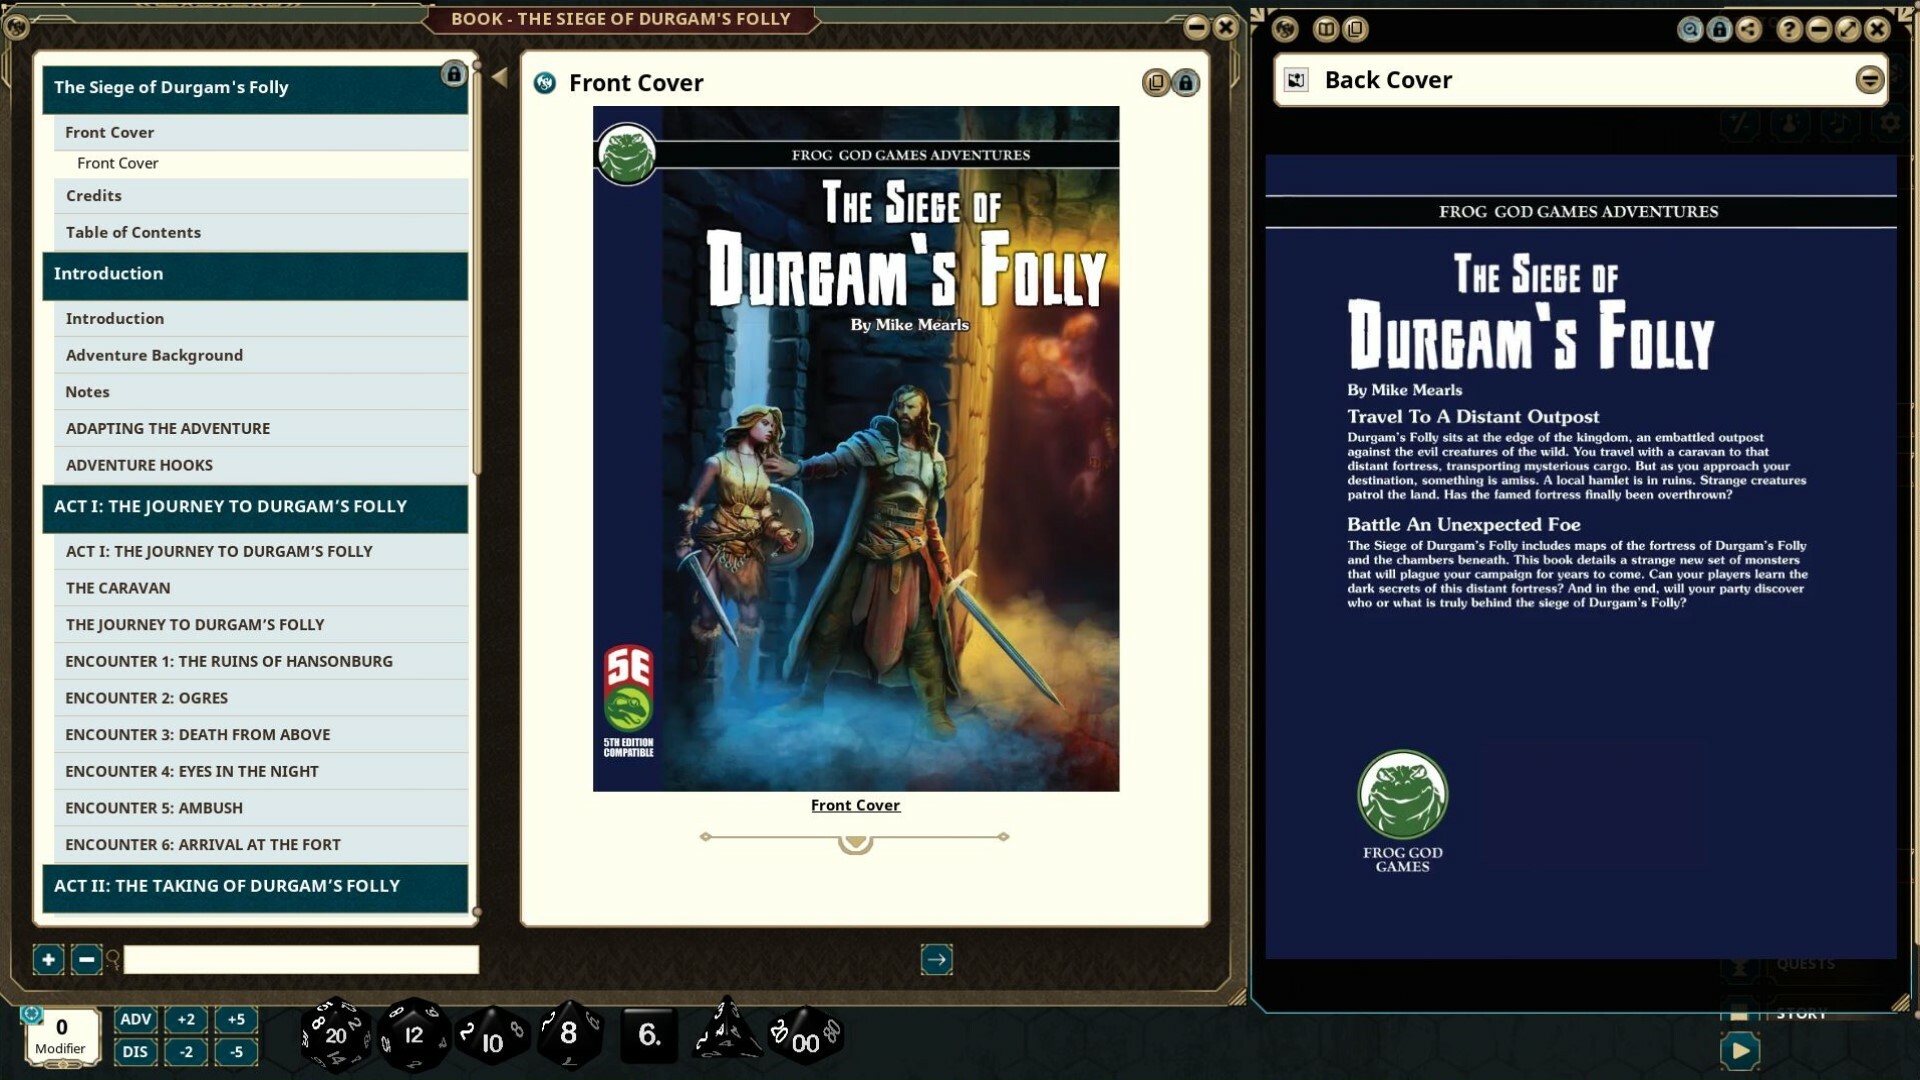The height and width of the screenshot is (1080, 1920).
Task: Select Encounter 2: Ogres in the index
Action: pos(146,698)
